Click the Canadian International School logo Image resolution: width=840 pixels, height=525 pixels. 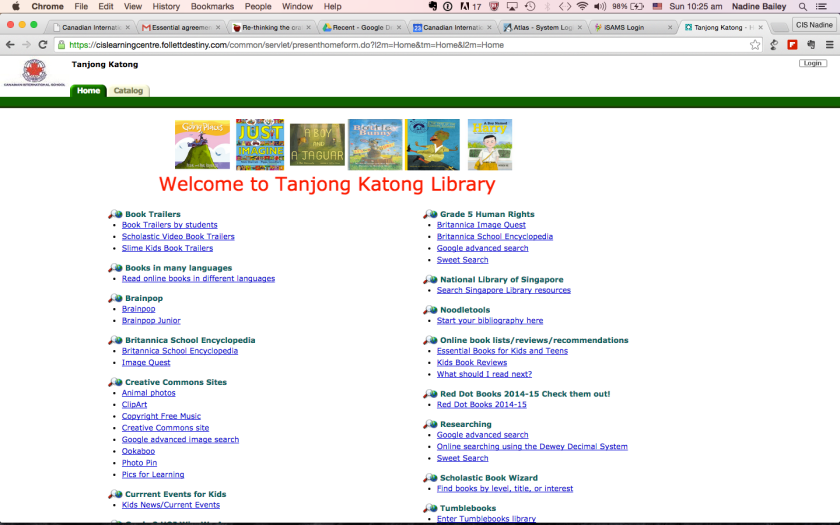click(34, 72)
